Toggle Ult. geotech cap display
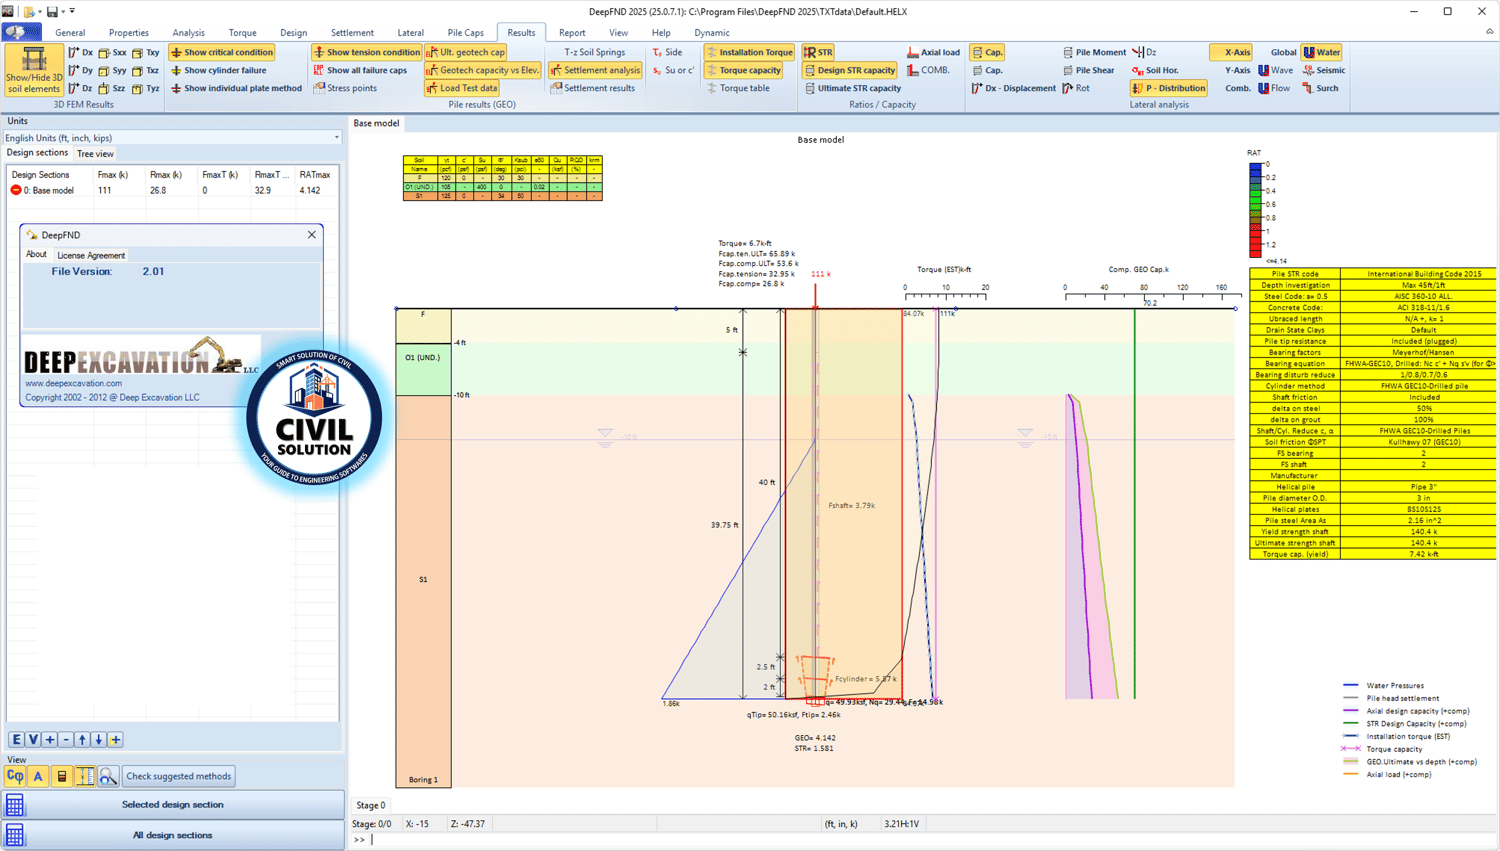This screenshot has width=1500, height=851. (x=466, y=52)
